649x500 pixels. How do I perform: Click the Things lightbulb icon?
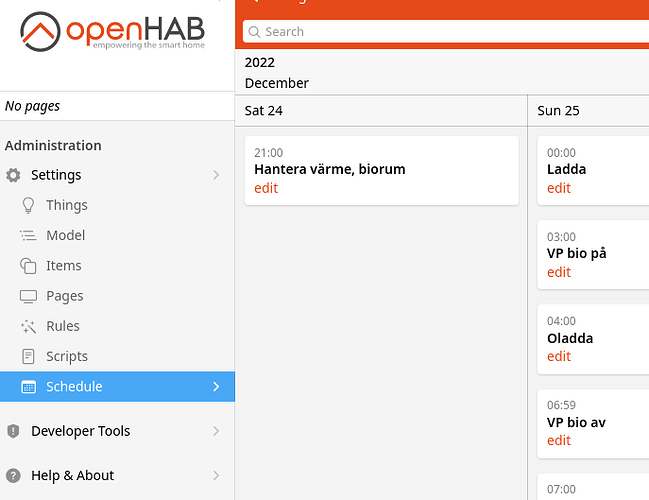28,205
